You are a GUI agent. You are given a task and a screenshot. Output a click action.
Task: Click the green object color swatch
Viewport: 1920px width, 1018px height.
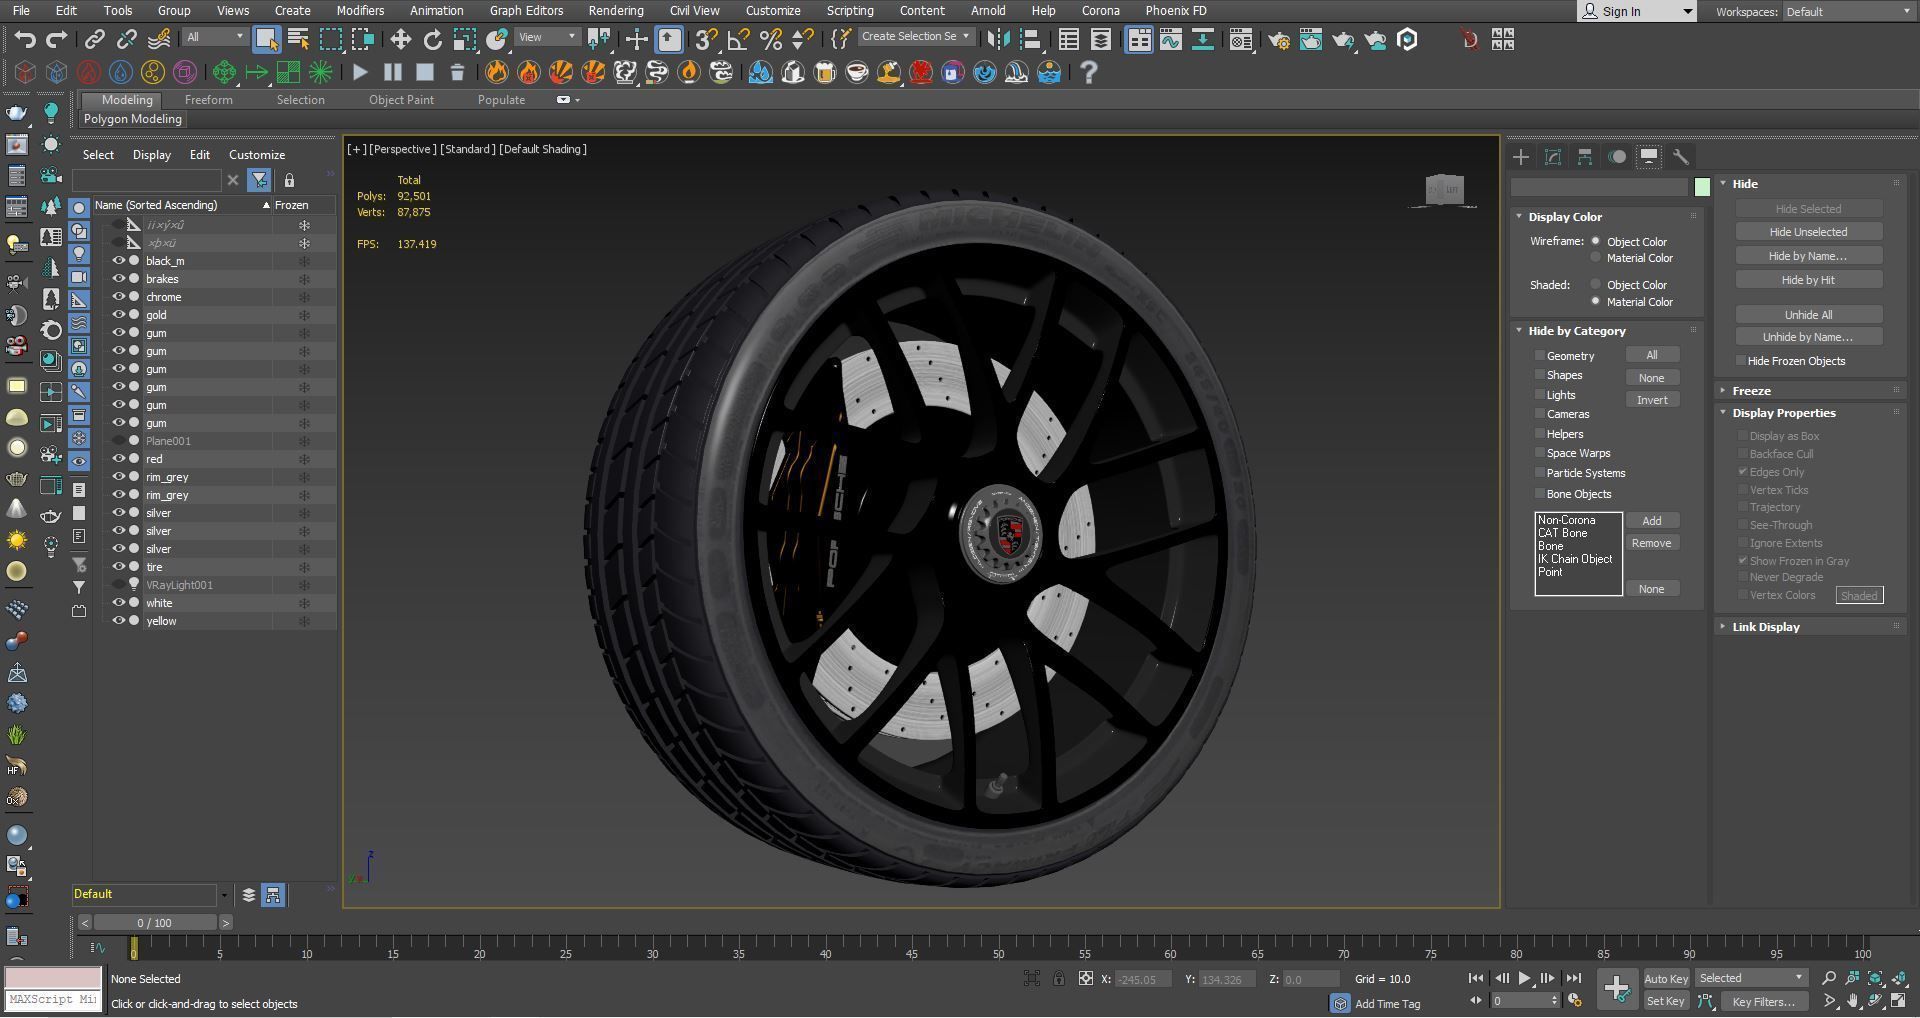coord(1702,187)
